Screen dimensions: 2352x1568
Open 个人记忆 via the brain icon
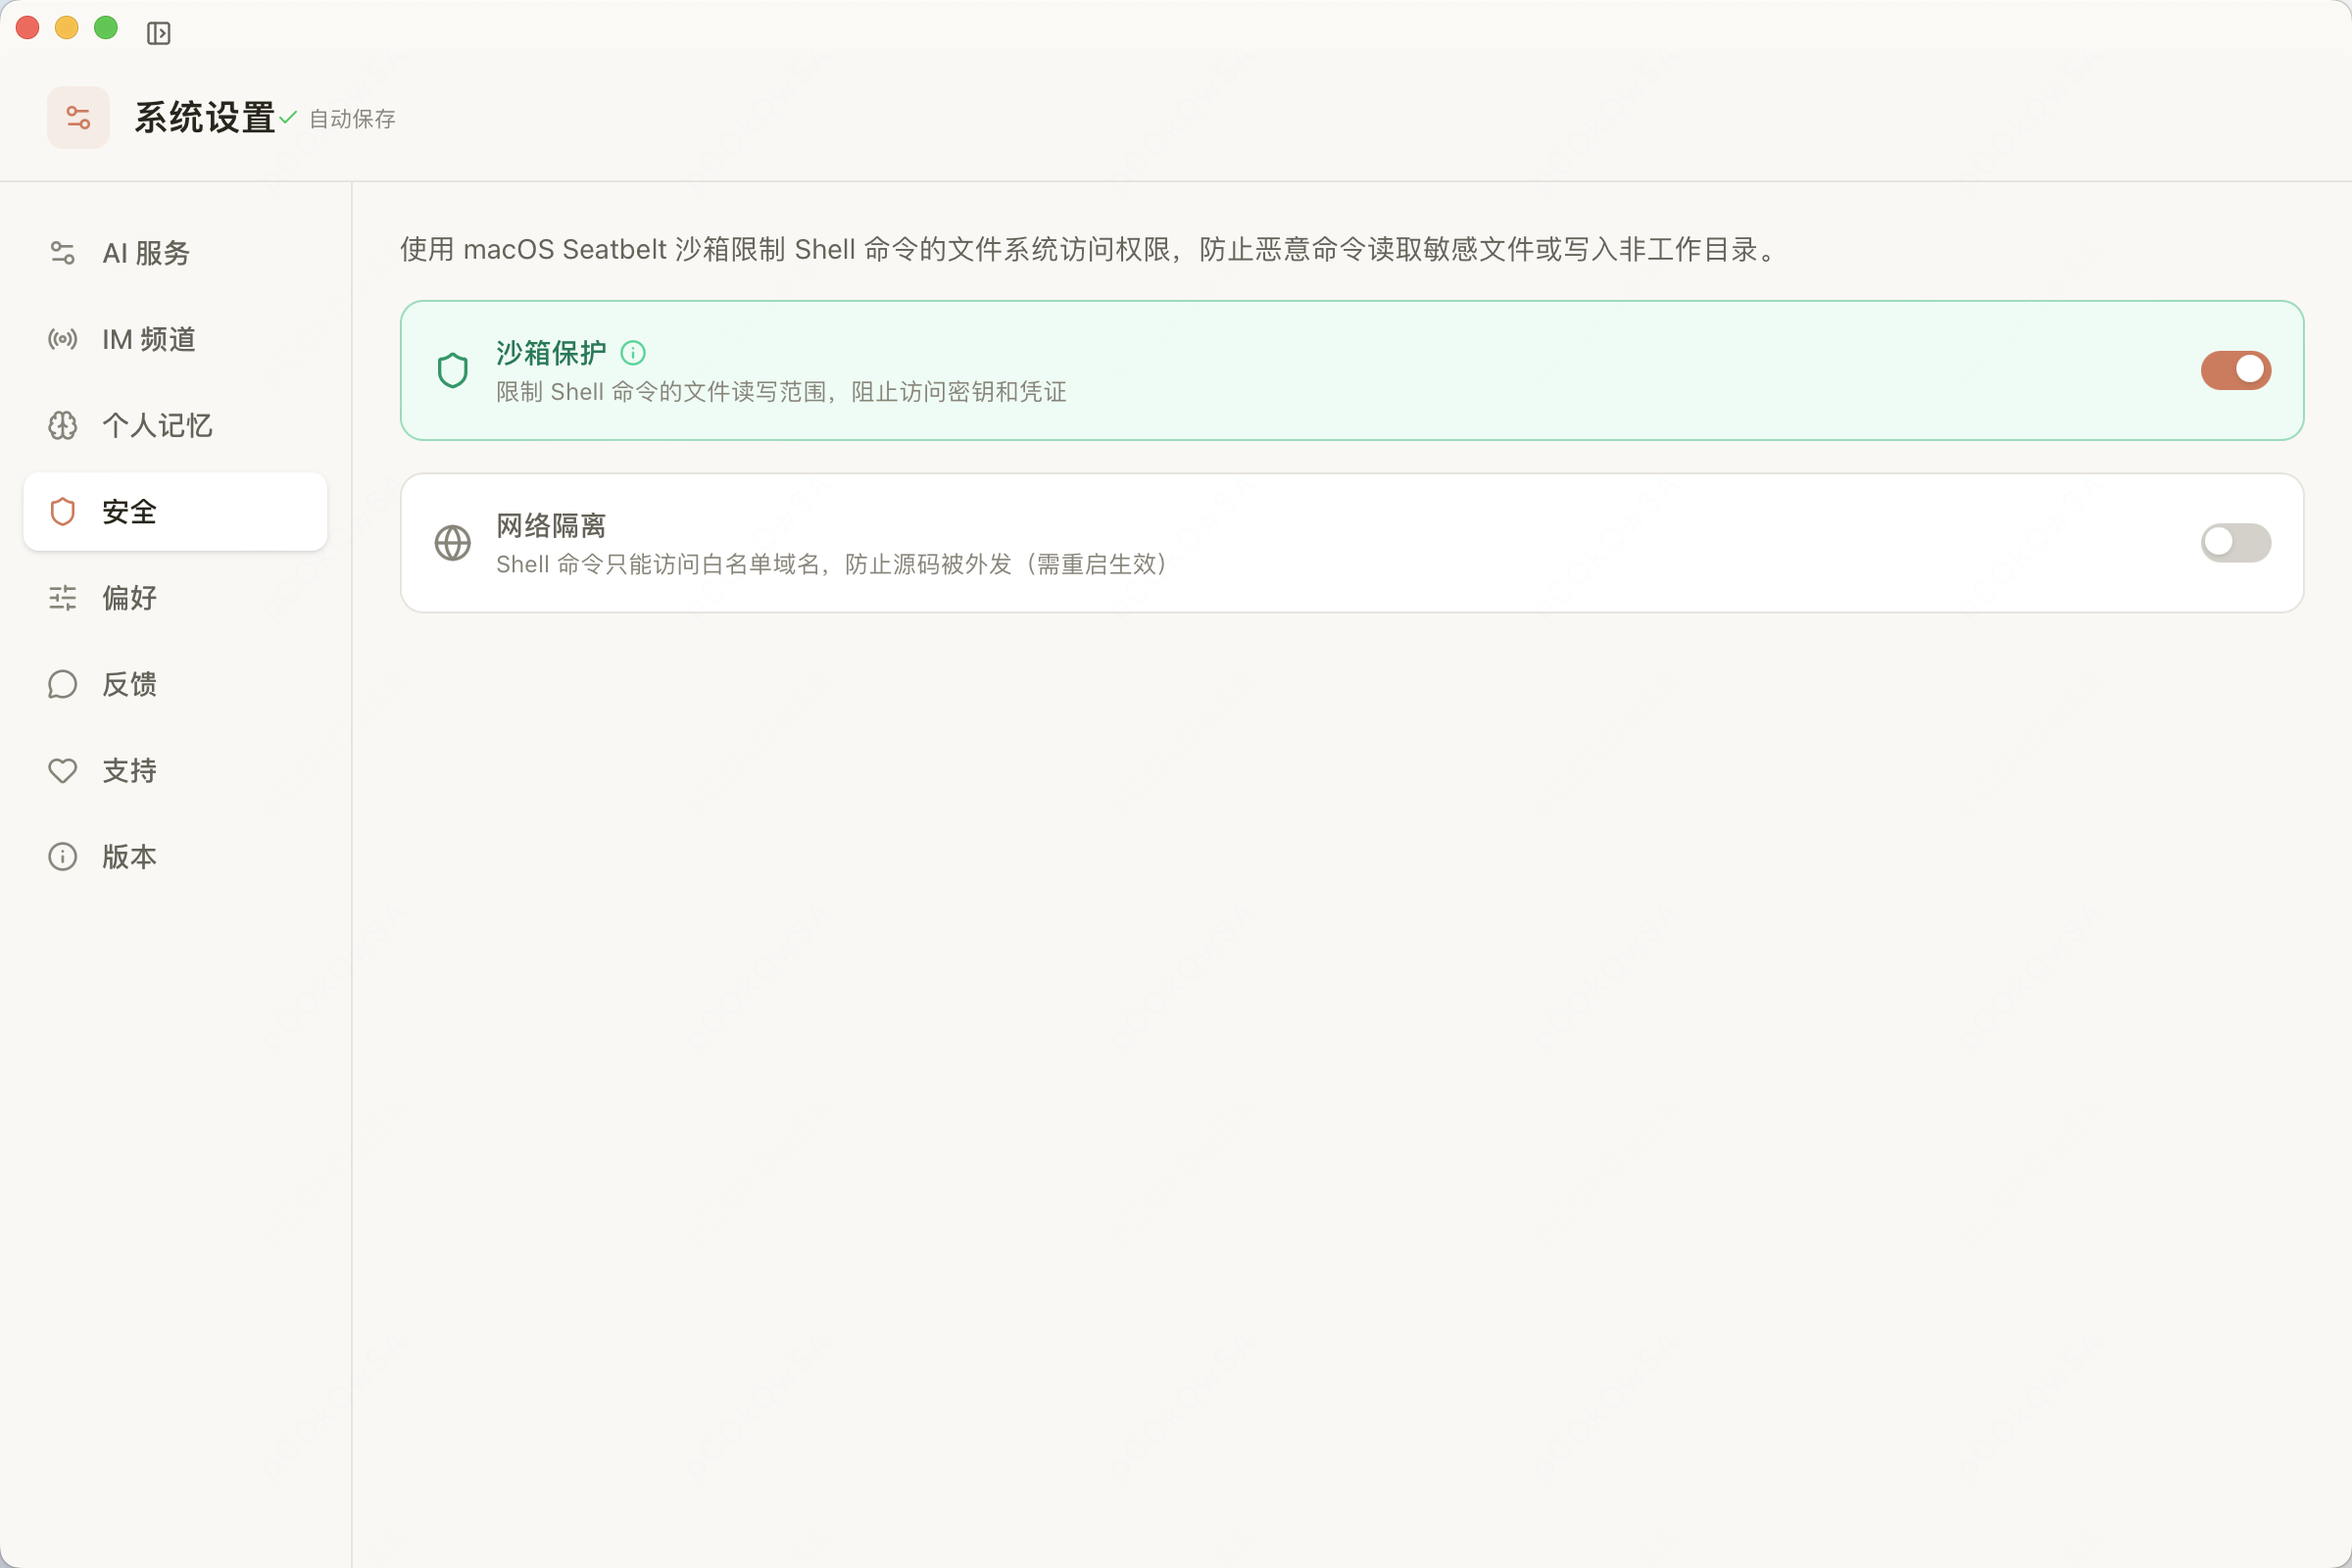pos(62,426)
